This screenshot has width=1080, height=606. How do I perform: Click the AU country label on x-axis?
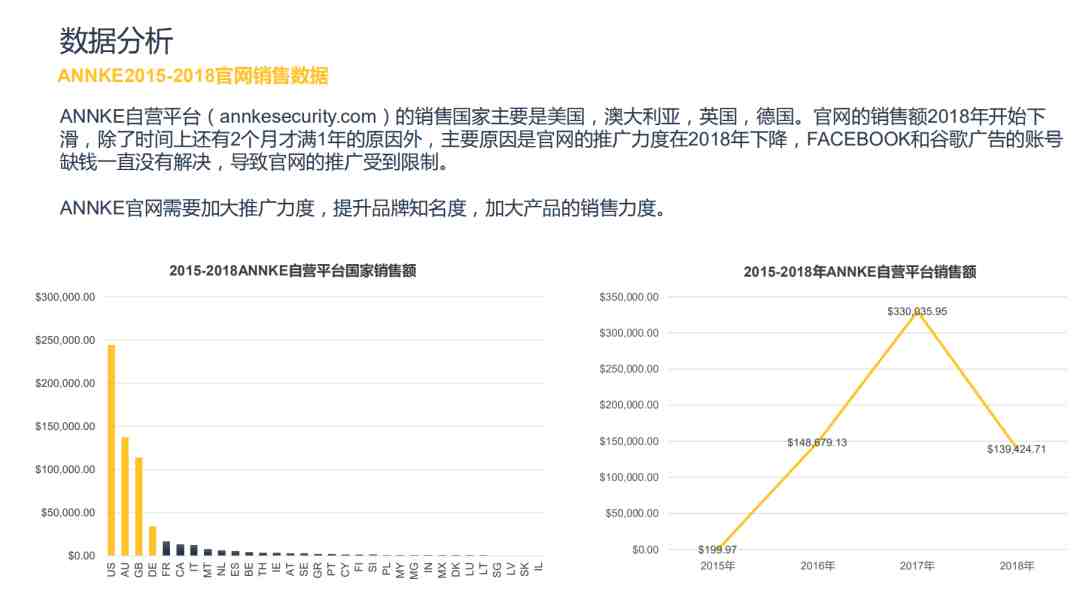[x=125, y=570]
